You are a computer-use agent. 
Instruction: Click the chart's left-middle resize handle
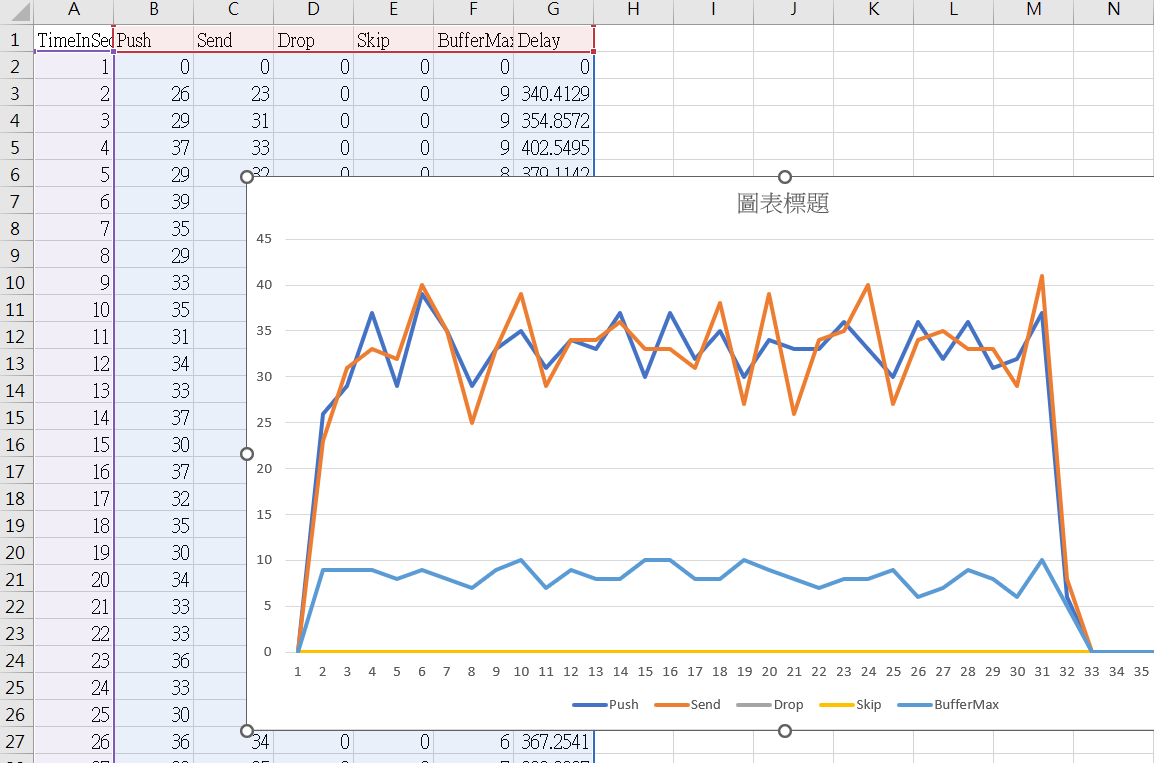coord(247,454)
